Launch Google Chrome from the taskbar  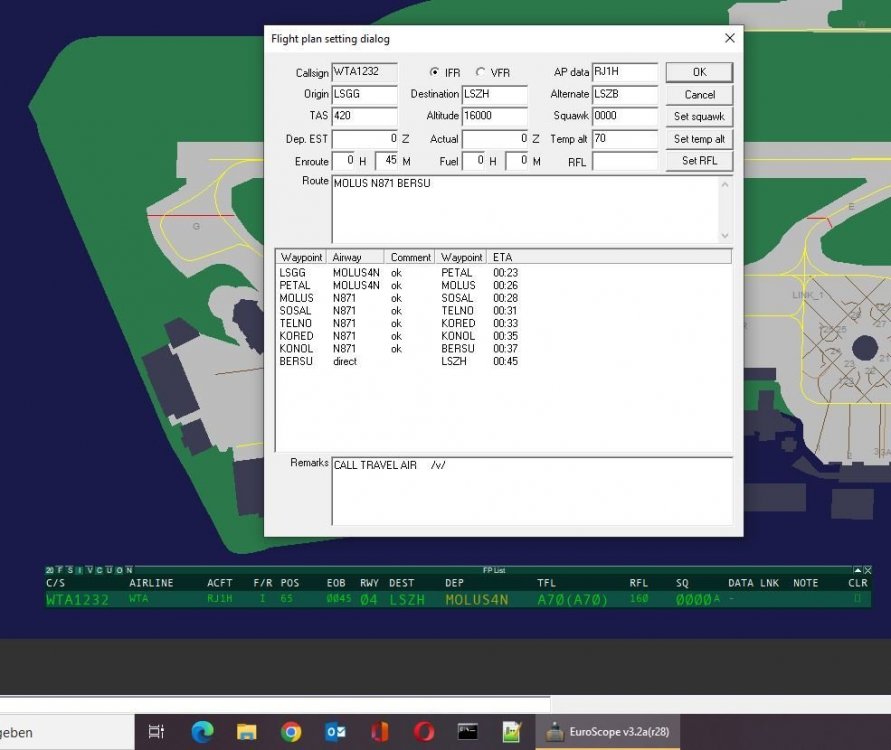click(x=291, y=732)
